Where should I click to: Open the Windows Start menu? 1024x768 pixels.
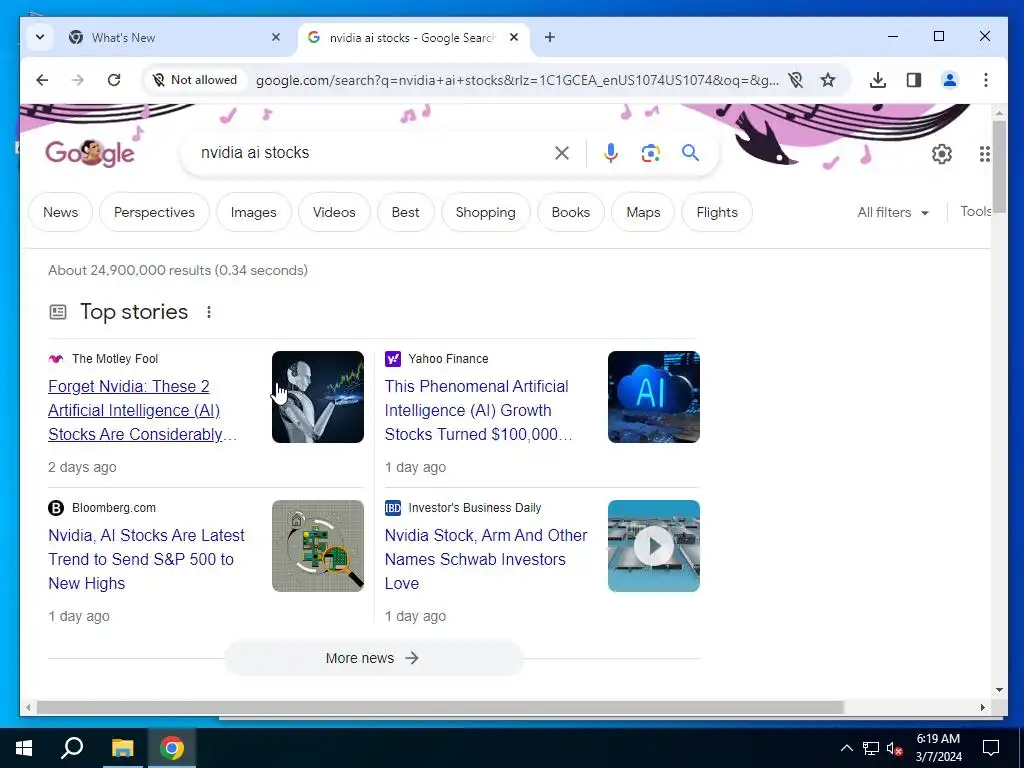(x=24, y=748)
